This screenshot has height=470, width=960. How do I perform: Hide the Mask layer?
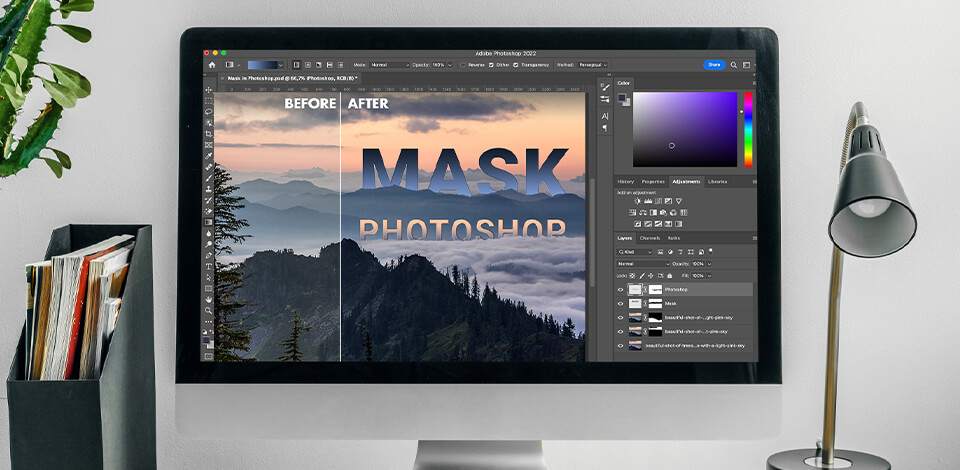coord(621,304)
